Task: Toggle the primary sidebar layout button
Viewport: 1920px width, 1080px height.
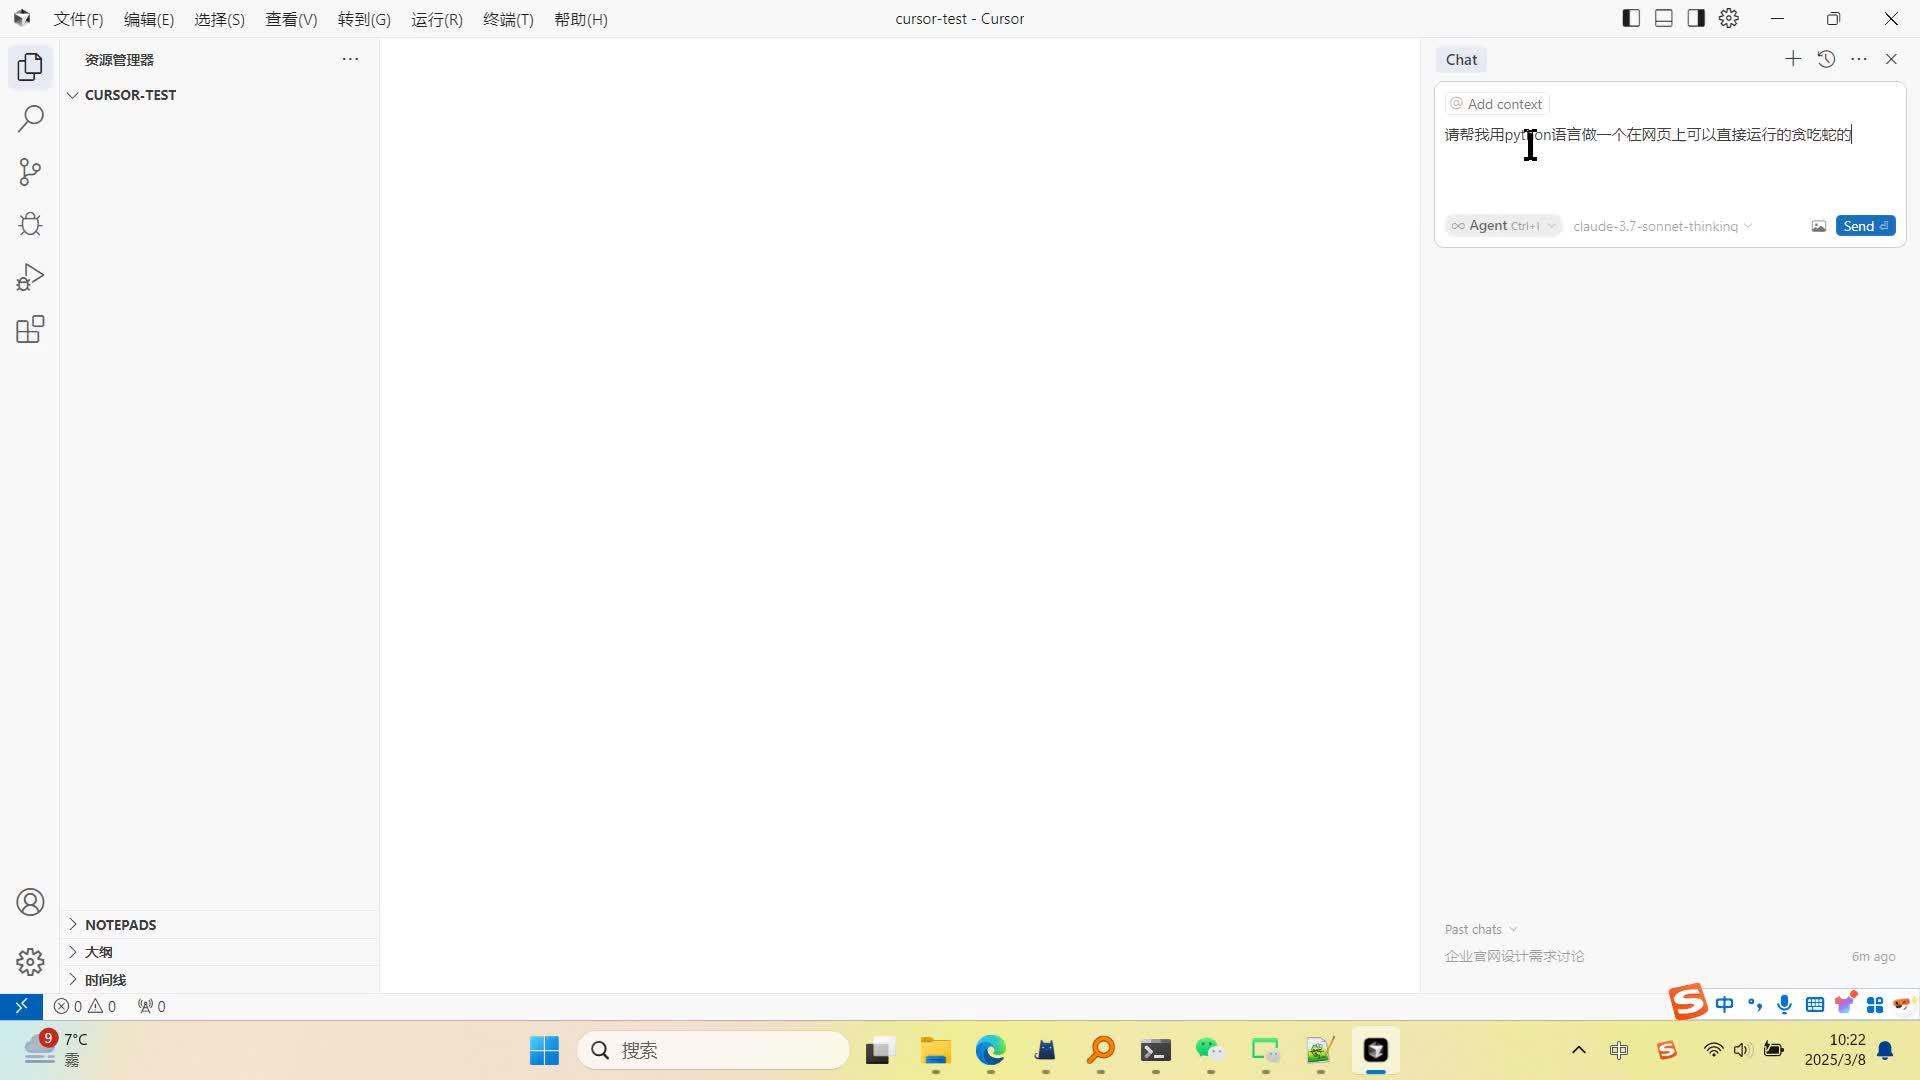Action: click(x=1631, y=18)
